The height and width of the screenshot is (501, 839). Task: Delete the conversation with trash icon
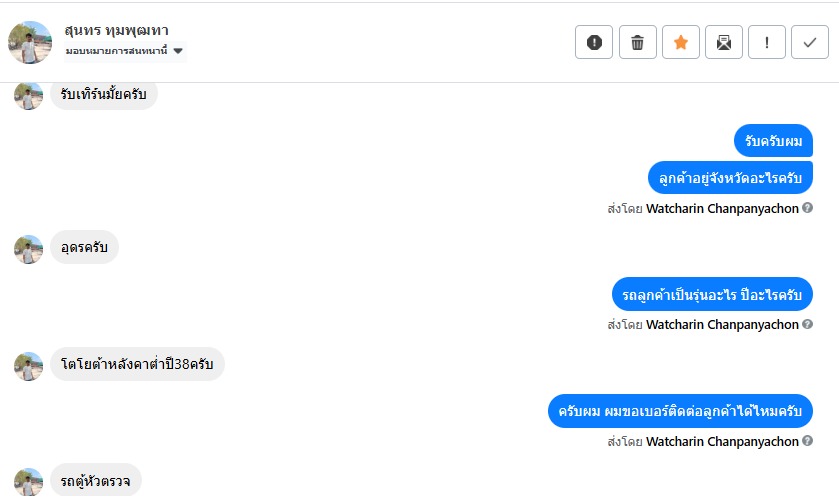pos(637,42)
